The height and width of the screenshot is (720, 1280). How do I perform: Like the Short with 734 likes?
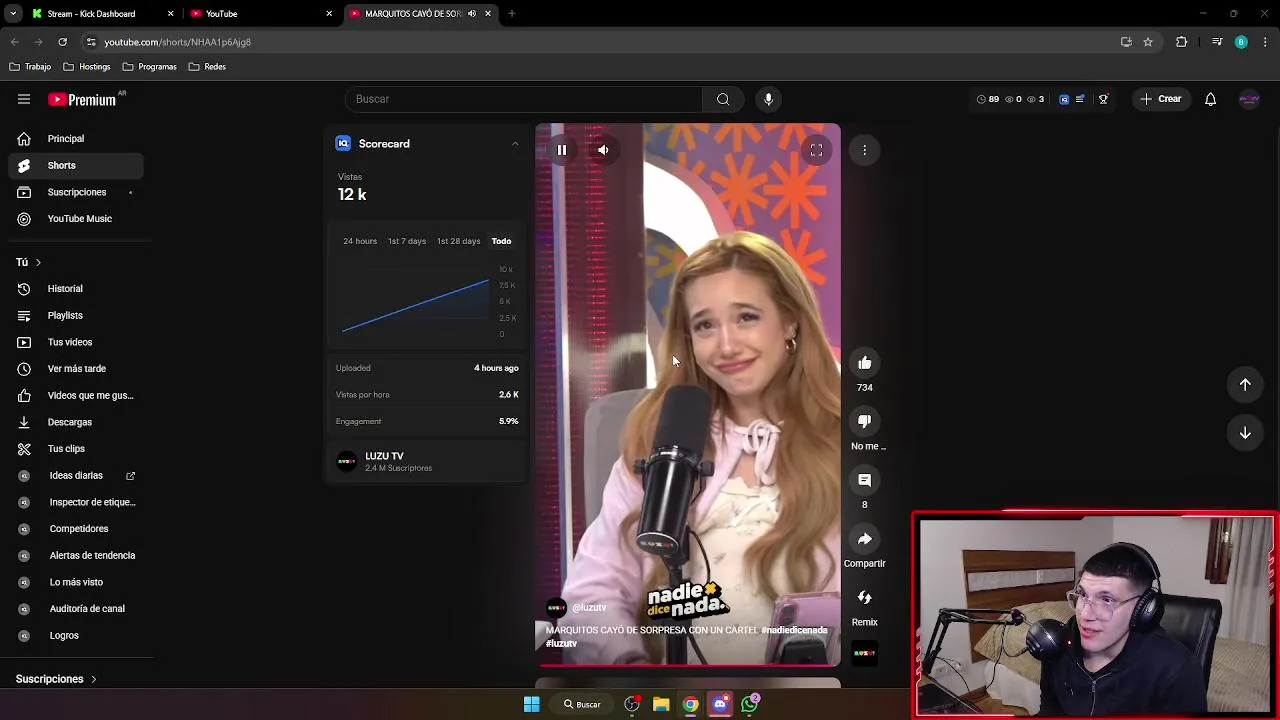click(865, 363)
